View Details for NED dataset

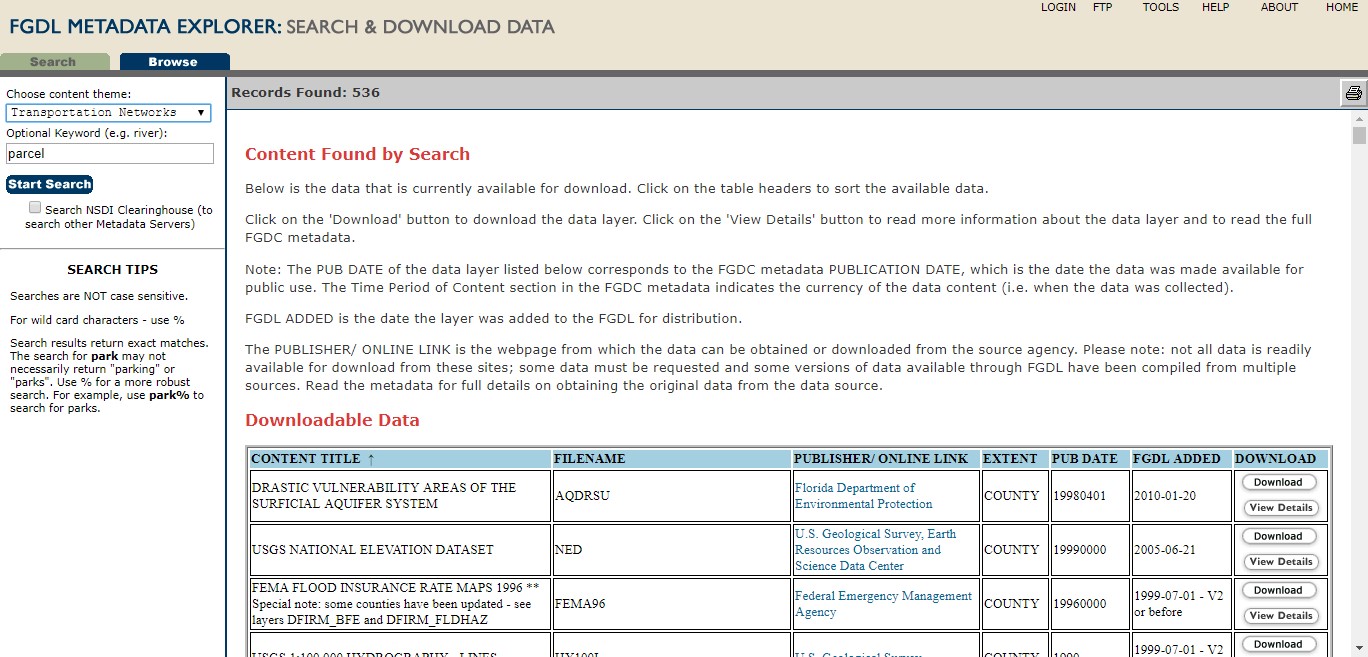tap(1281, 562)
